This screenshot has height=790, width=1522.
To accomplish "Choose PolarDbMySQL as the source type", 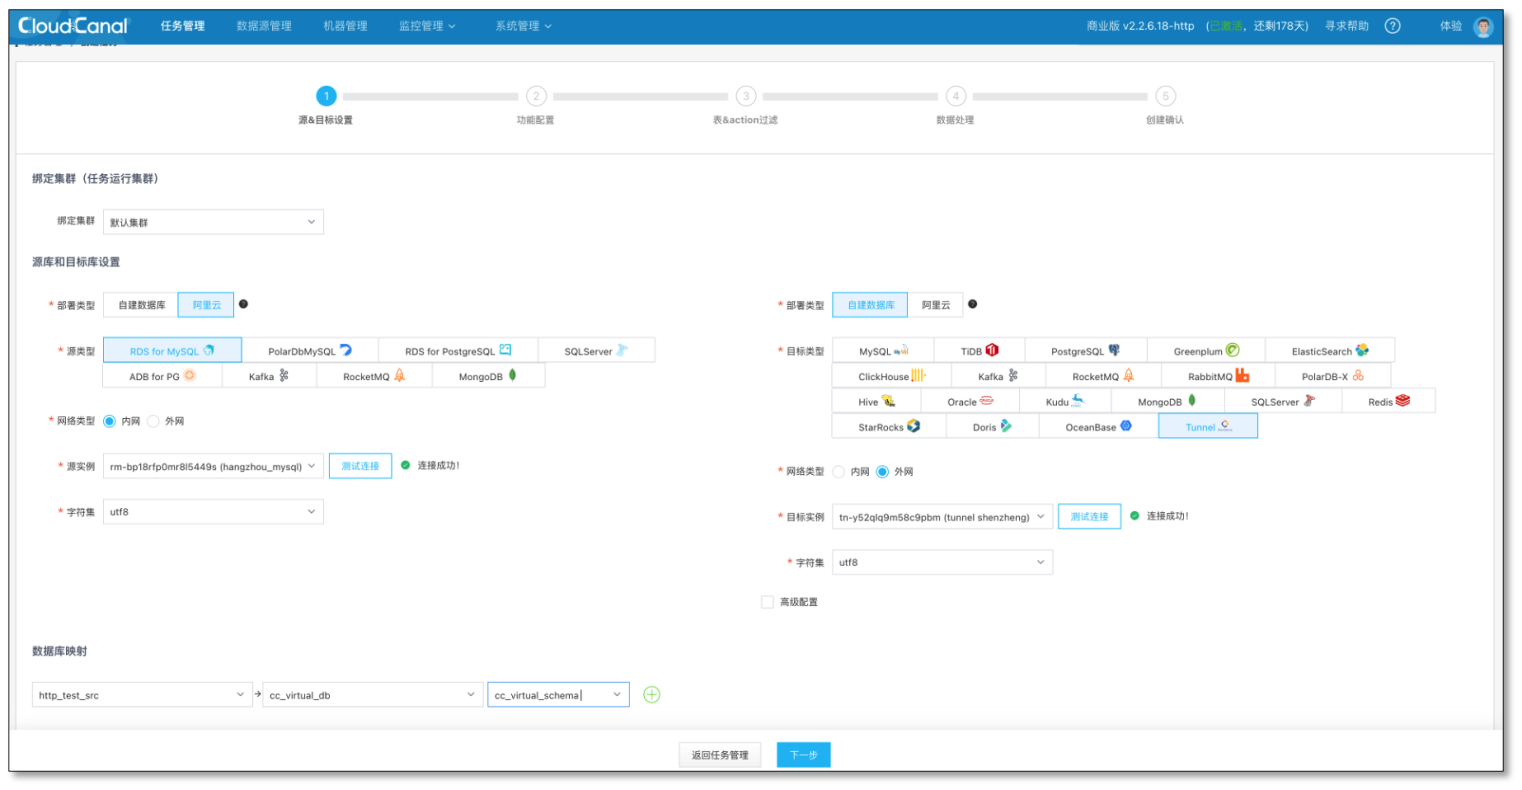I will coord(310,351).
